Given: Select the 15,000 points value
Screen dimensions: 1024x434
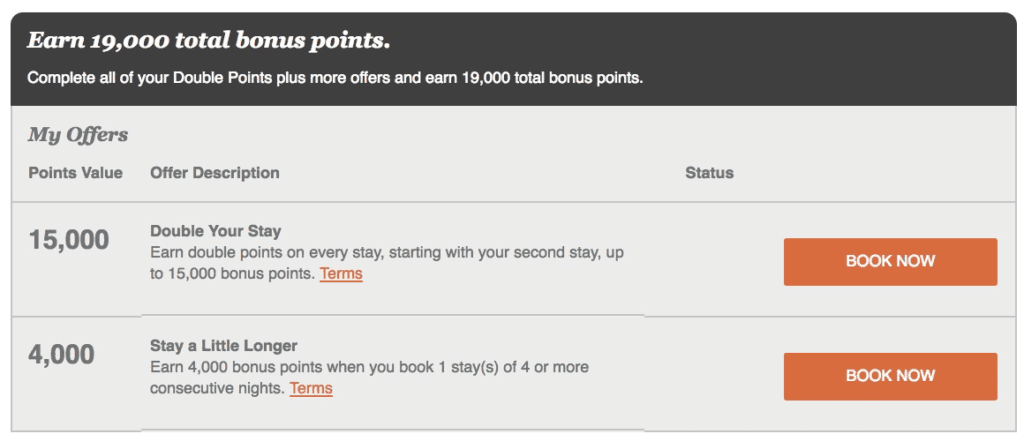Looking at the screenshot, I should pyautogui.click(x=68, y=240).
